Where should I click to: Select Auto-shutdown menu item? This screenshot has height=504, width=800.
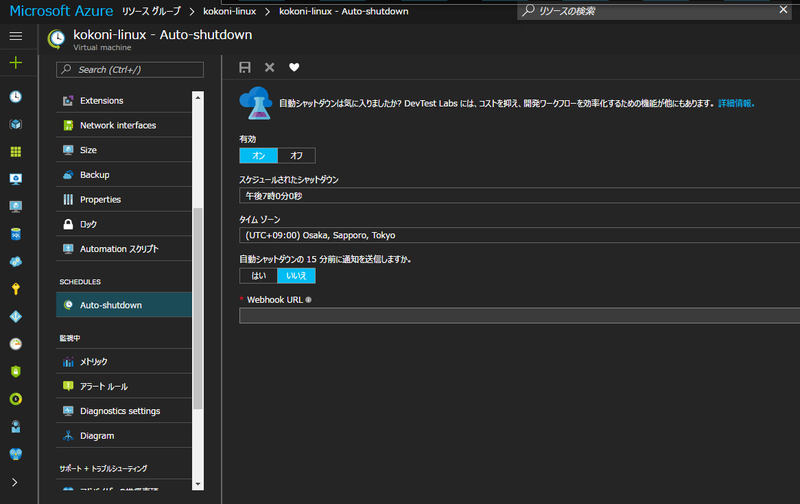[124, 305]
